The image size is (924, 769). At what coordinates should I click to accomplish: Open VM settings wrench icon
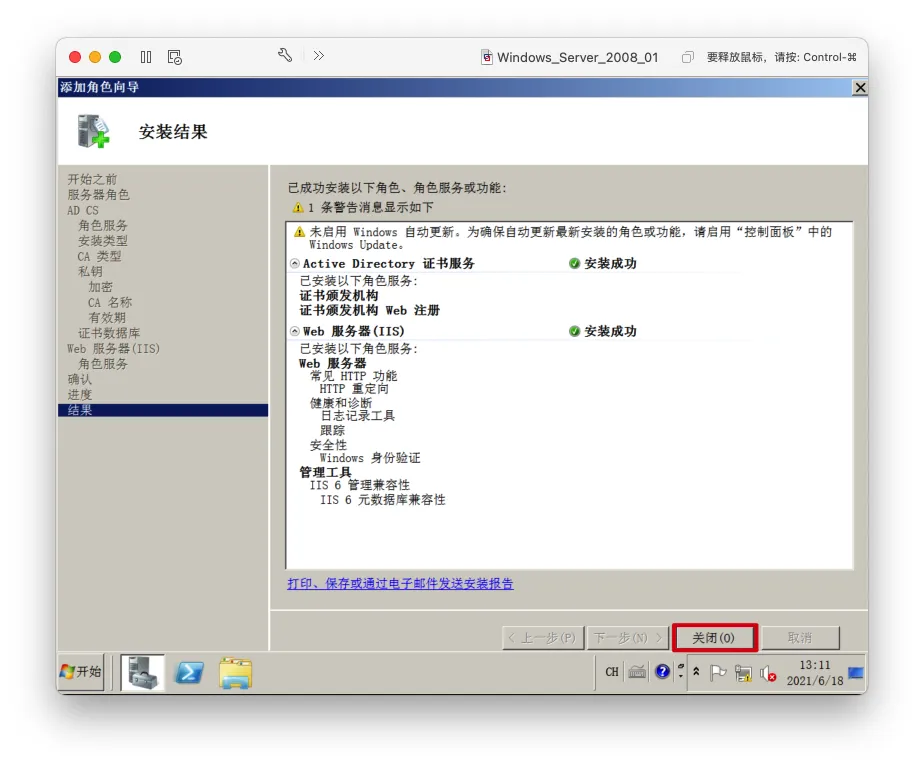coord(285,55)
